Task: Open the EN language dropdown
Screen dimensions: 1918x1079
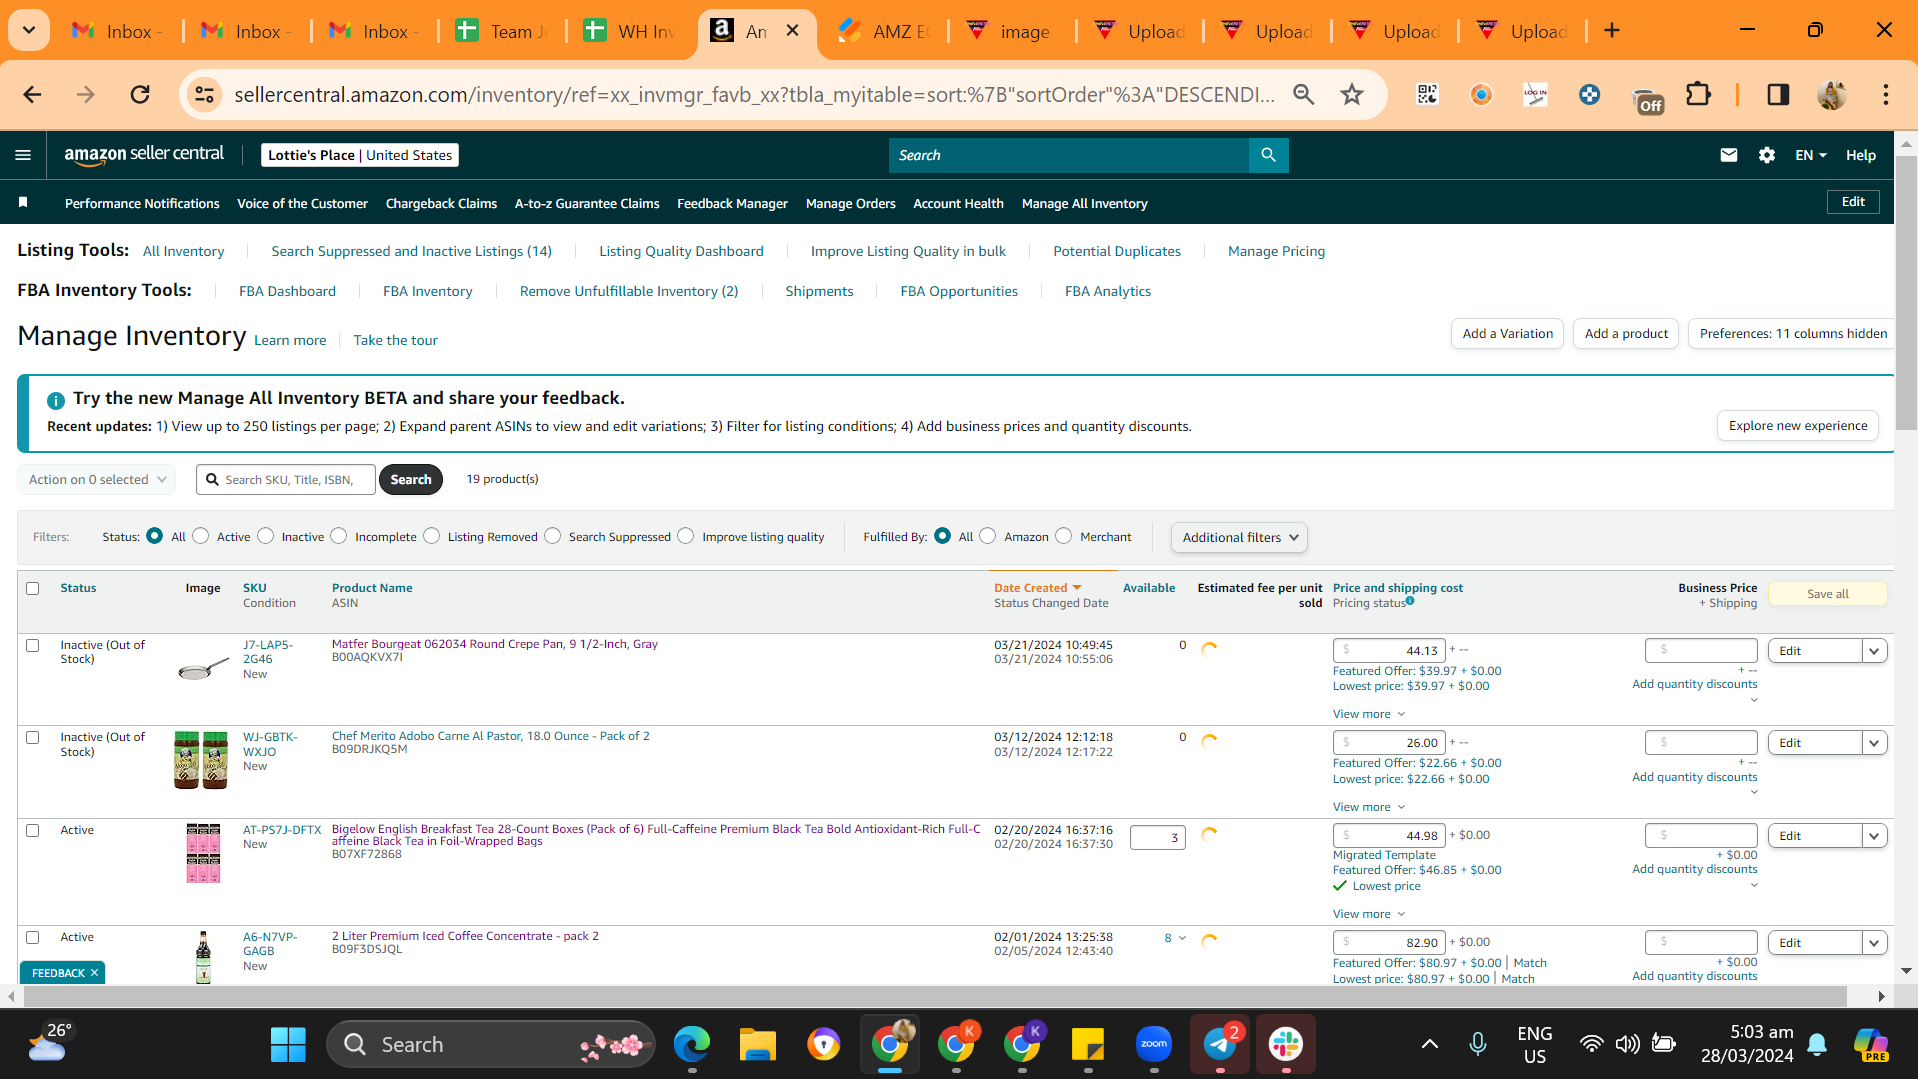Action: coord(1810,155)
